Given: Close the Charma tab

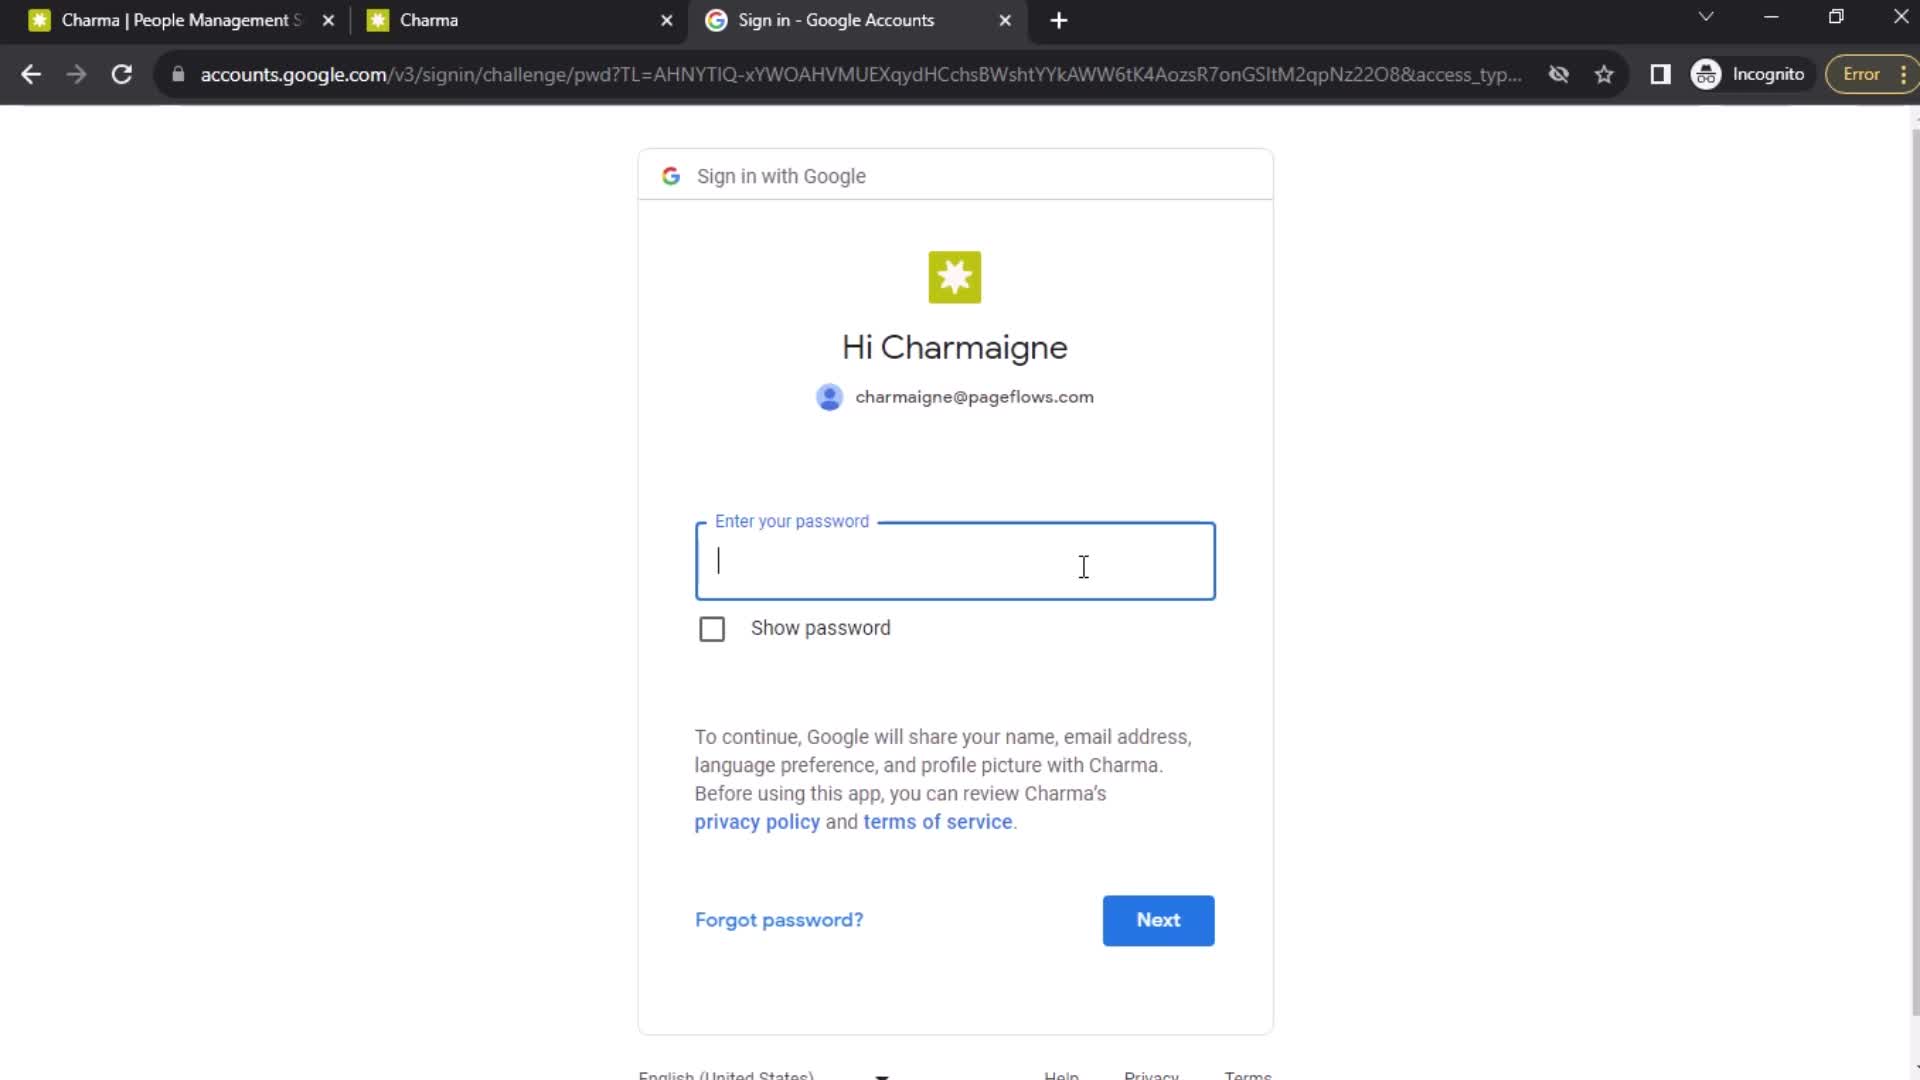Looking at the screenshot, I should [667, 20].
